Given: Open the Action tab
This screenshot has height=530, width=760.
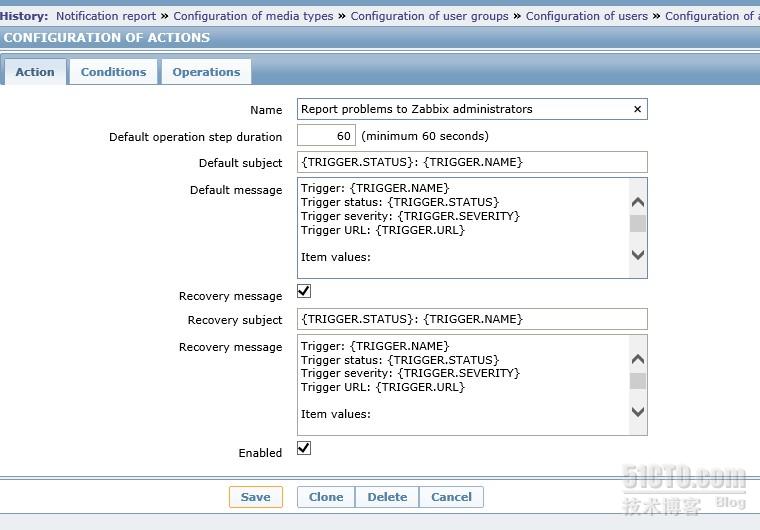Looking at the screenshot, I should pyautogui.click(x=35, y=72).
